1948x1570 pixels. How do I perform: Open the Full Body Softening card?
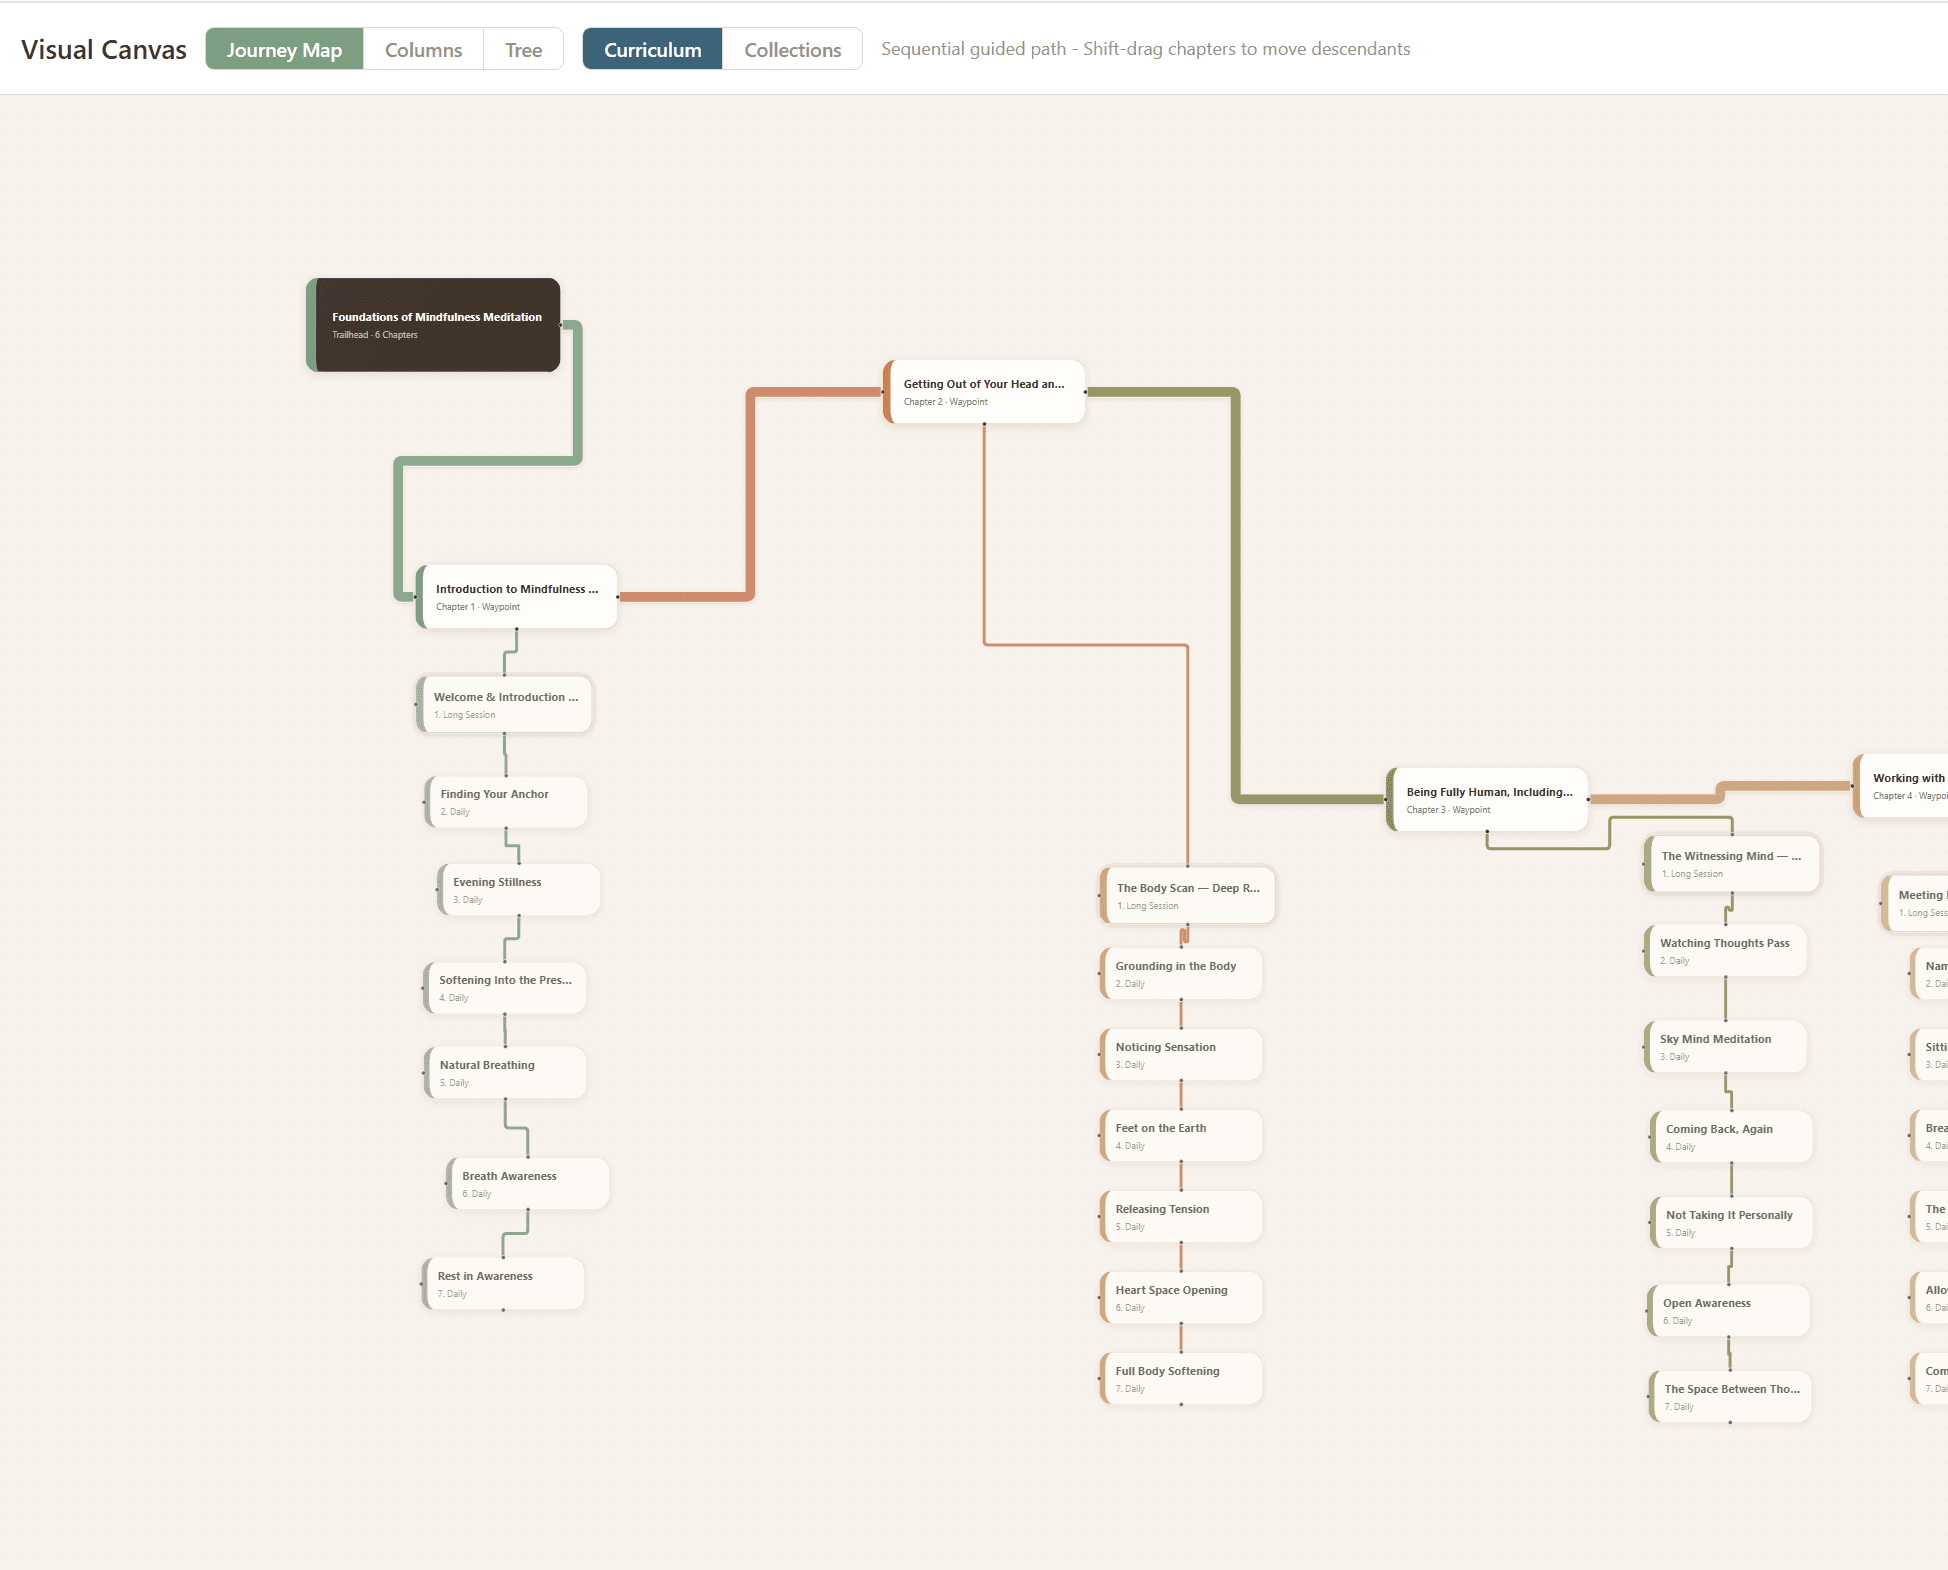coord(1181,1379)
